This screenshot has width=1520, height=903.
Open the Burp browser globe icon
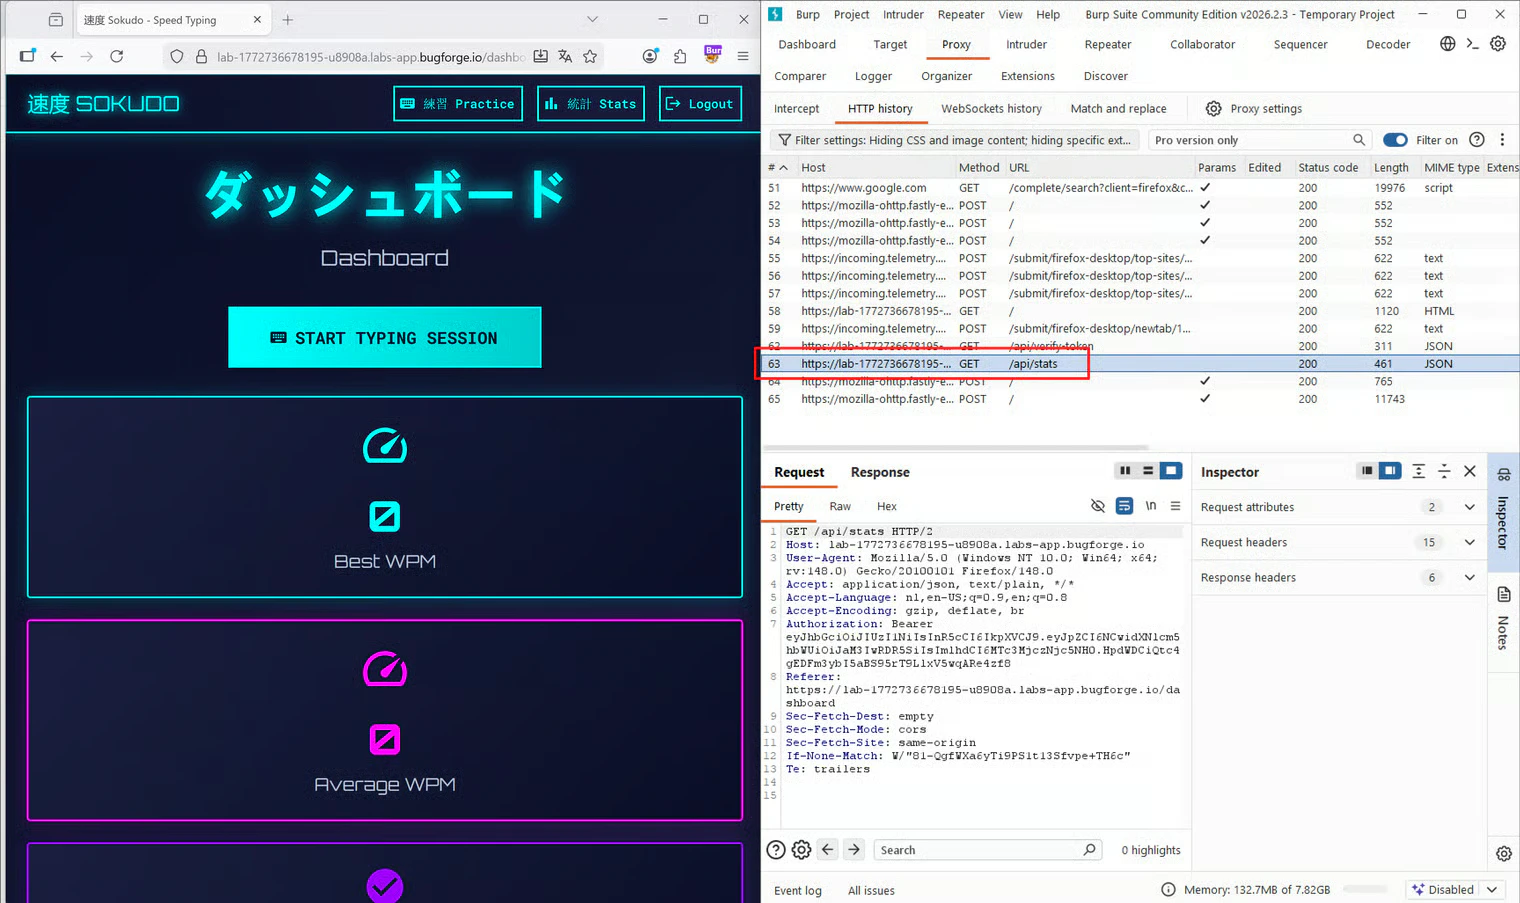pyautogui.click(x=1447, y=44)
